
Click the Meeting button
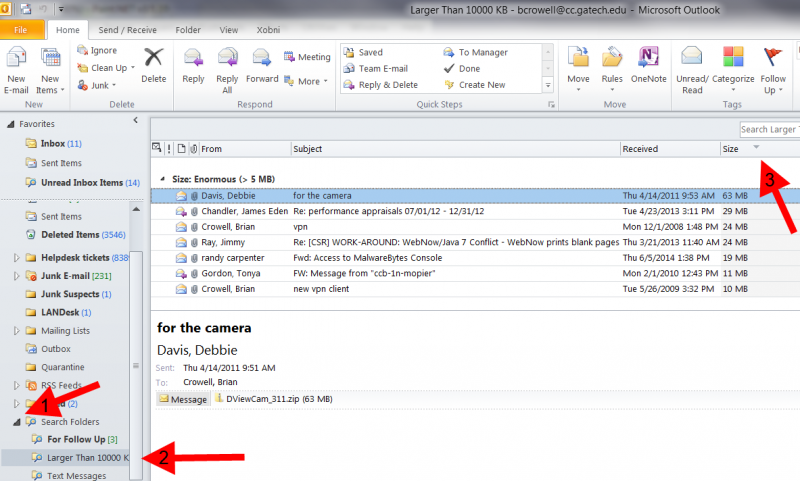click(308, 57)
